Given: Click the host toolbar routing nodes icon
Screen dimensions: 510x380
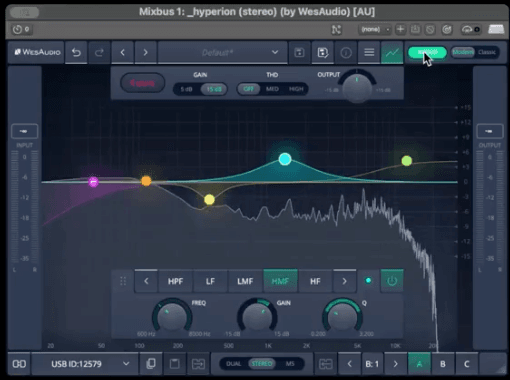Looking at the screenshot, I should click(x=336, y=30).
